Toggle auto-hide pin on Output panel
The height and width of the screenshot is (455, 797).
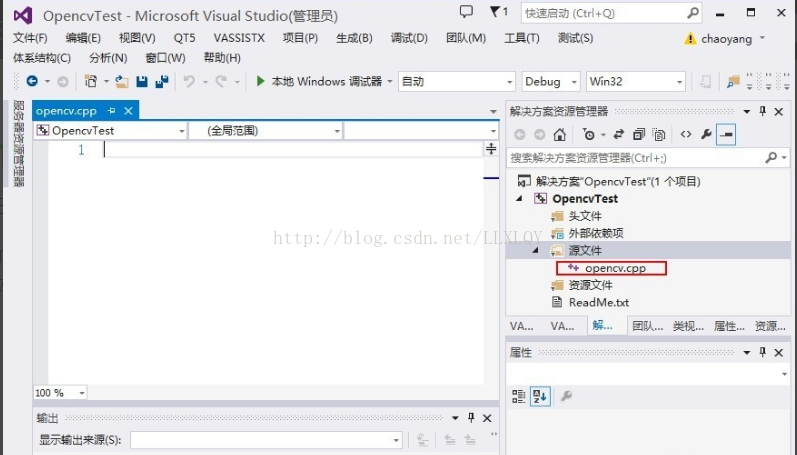[471, 418]
